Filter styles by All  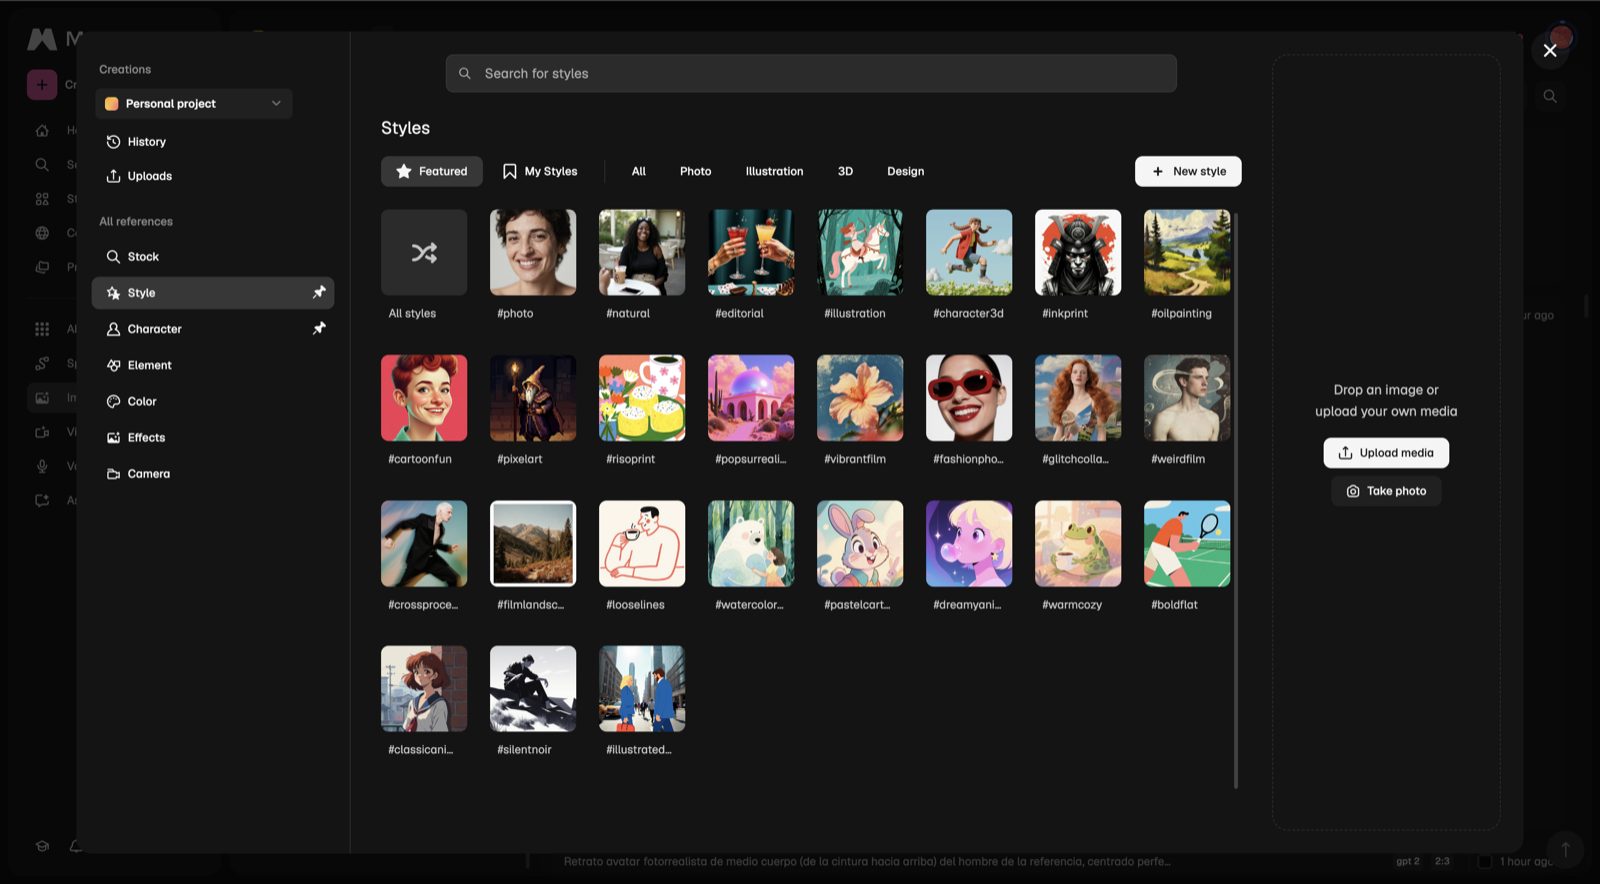[x=639, y=171]
